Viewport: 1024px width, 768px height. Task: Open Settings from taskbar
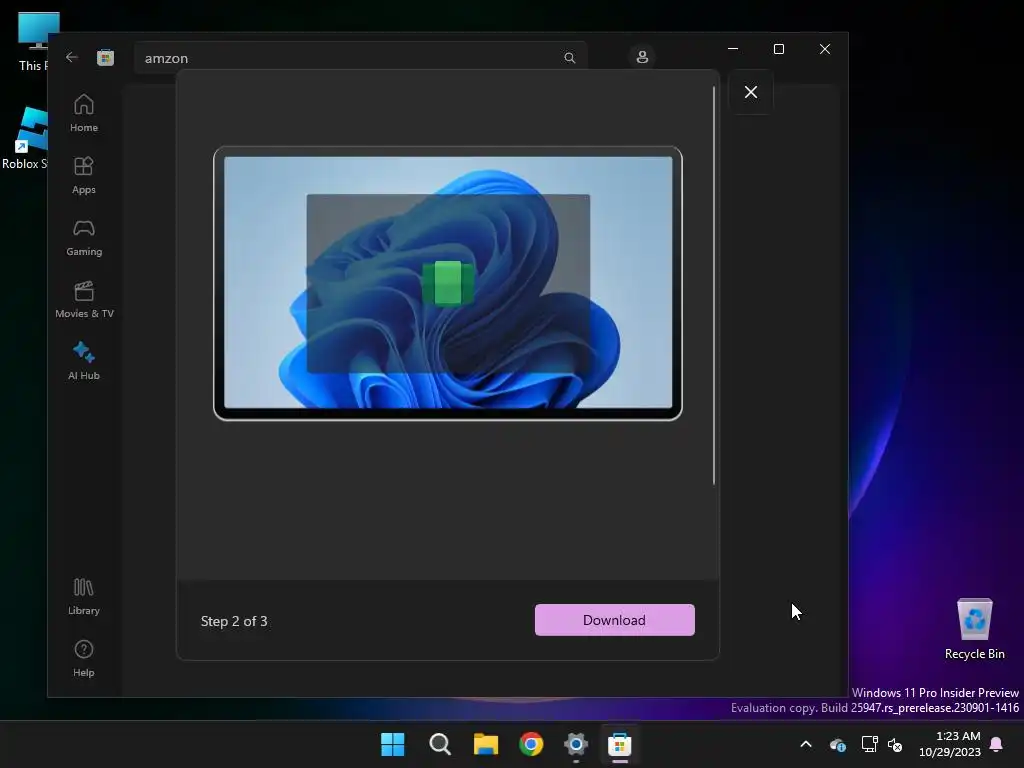pos(576,744)
